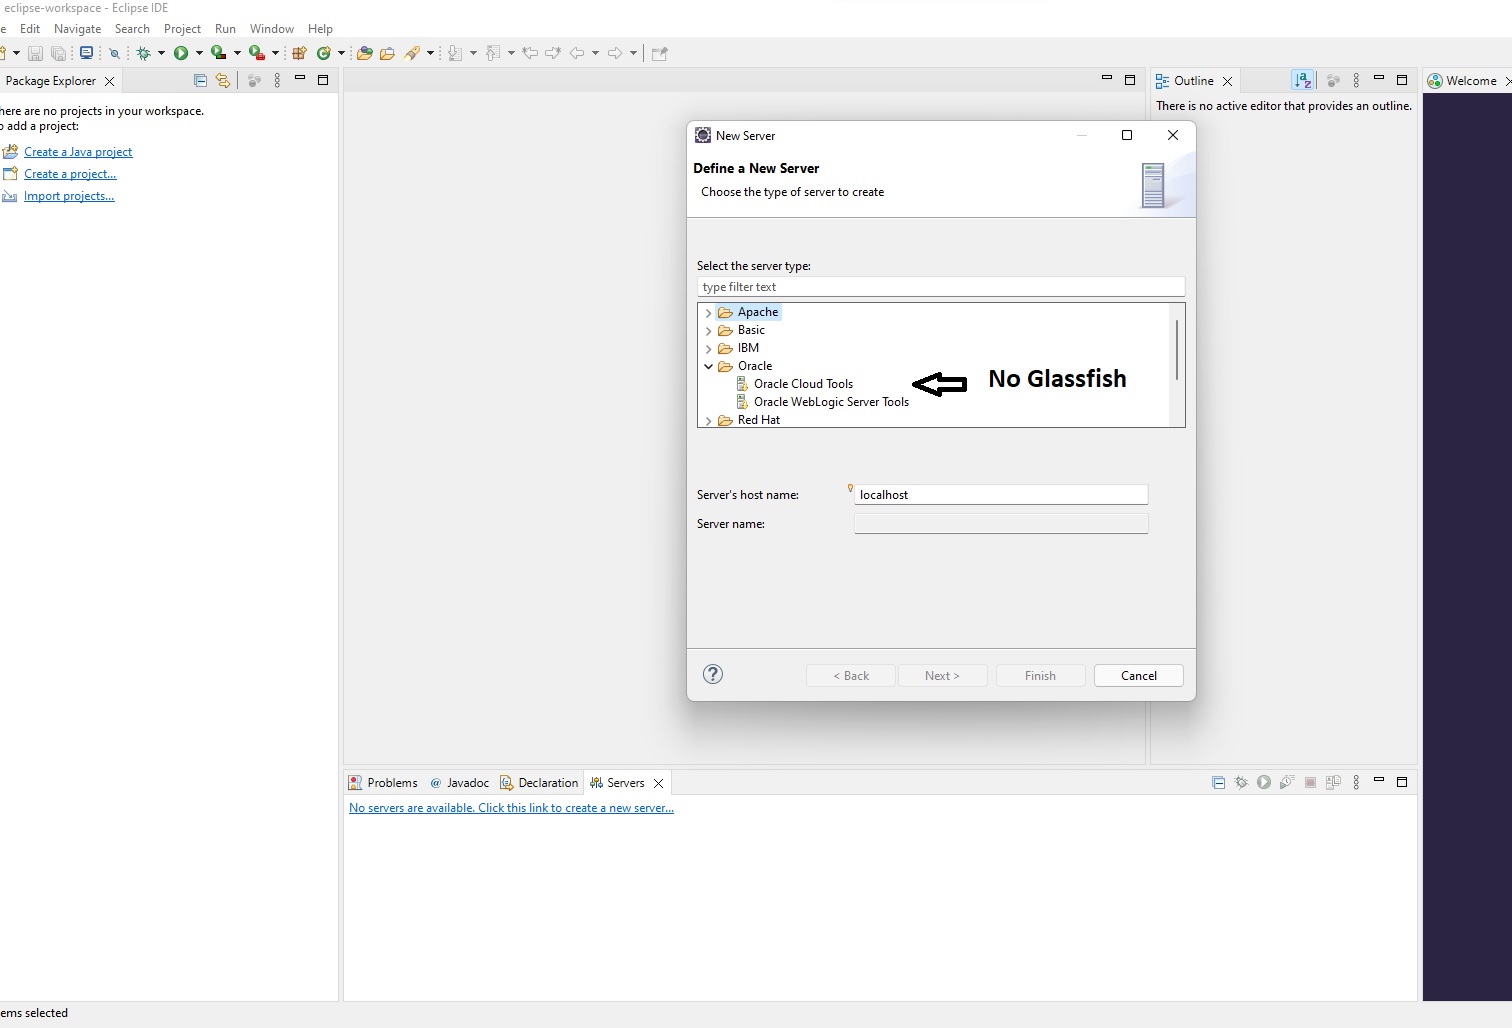Viewport: 1512px width, 1028px height.
Task: Open Package Explorer view menu (three dots)
Action: pyautogui.click(x=277, y=80)
